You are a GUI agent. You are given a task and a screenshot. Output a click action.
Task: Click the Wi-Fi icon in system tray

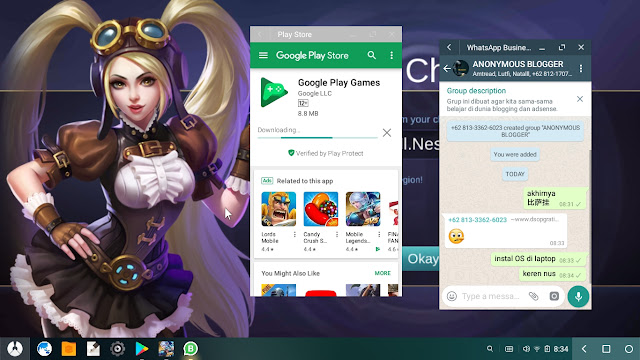coord(537,349)
